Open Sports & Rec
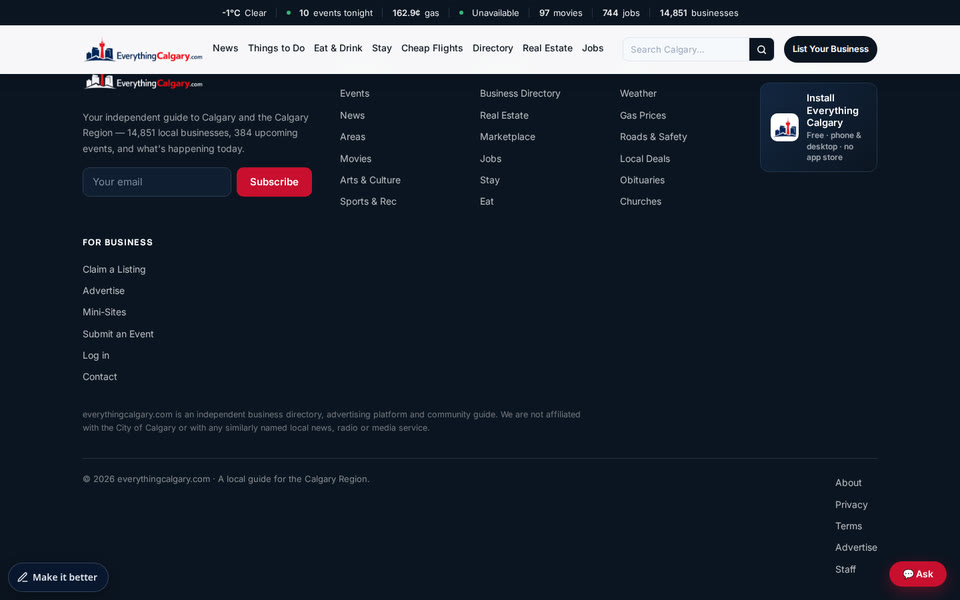The image size is (960, 600). [x=368, y=201]
